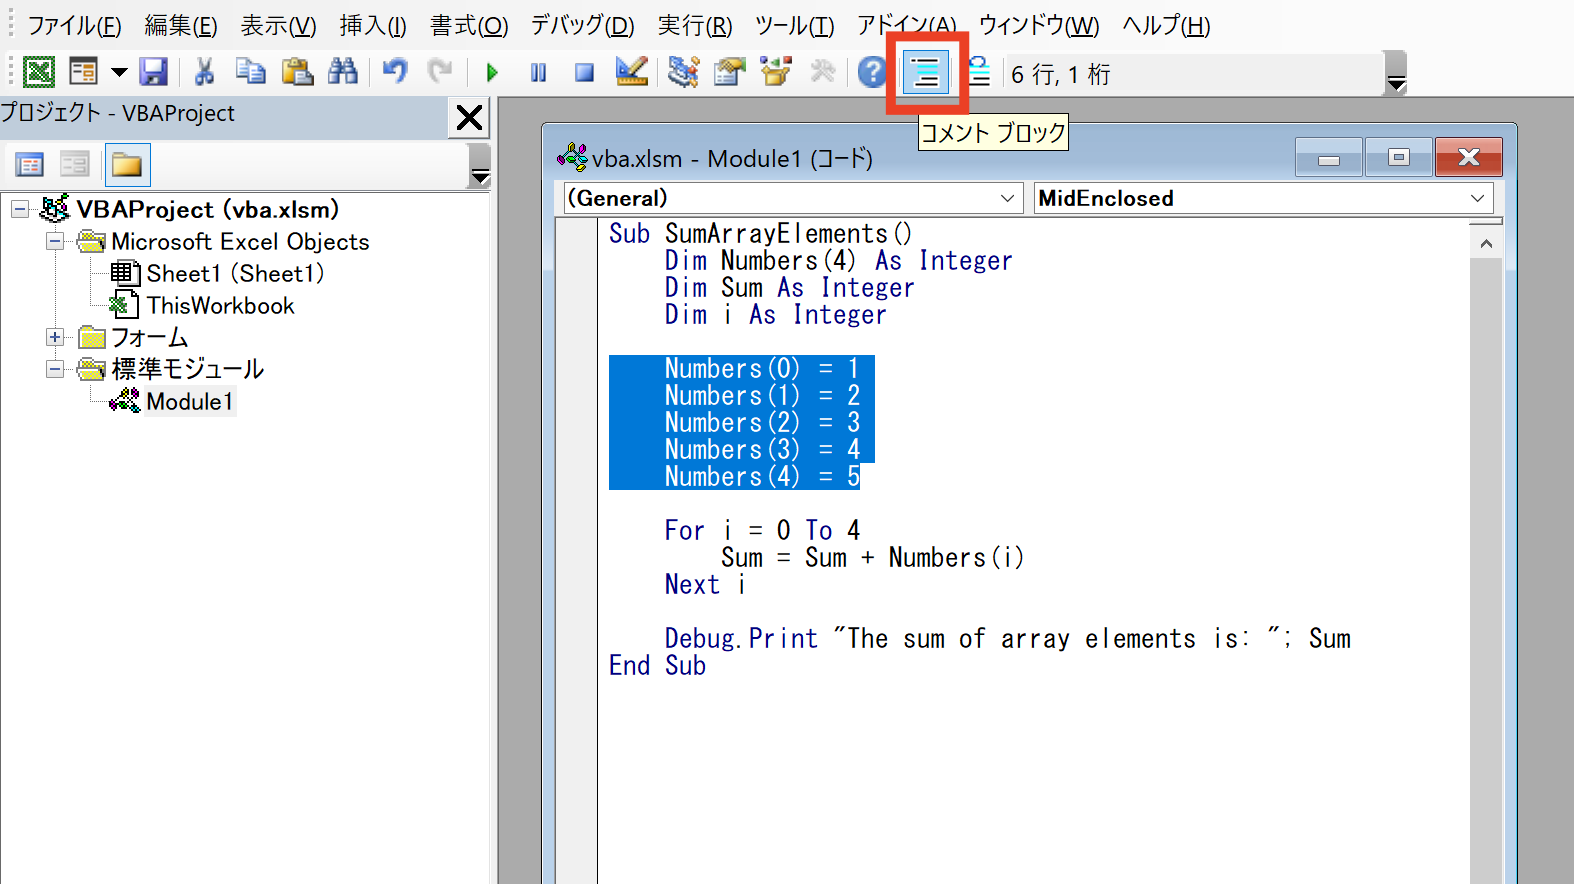Collapse the 標準モジュール folder
The image size is (1574, 884).
(55, 370)
